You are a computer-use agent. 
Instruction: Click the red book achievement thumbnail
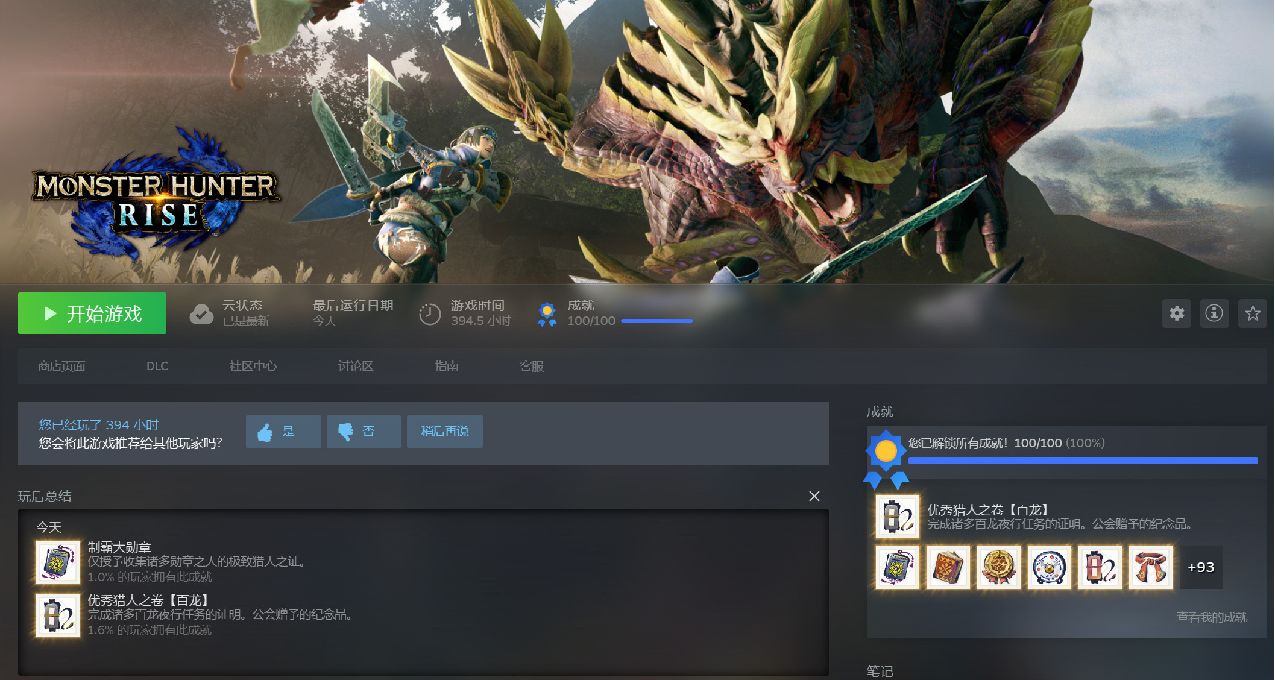(948, 567)
